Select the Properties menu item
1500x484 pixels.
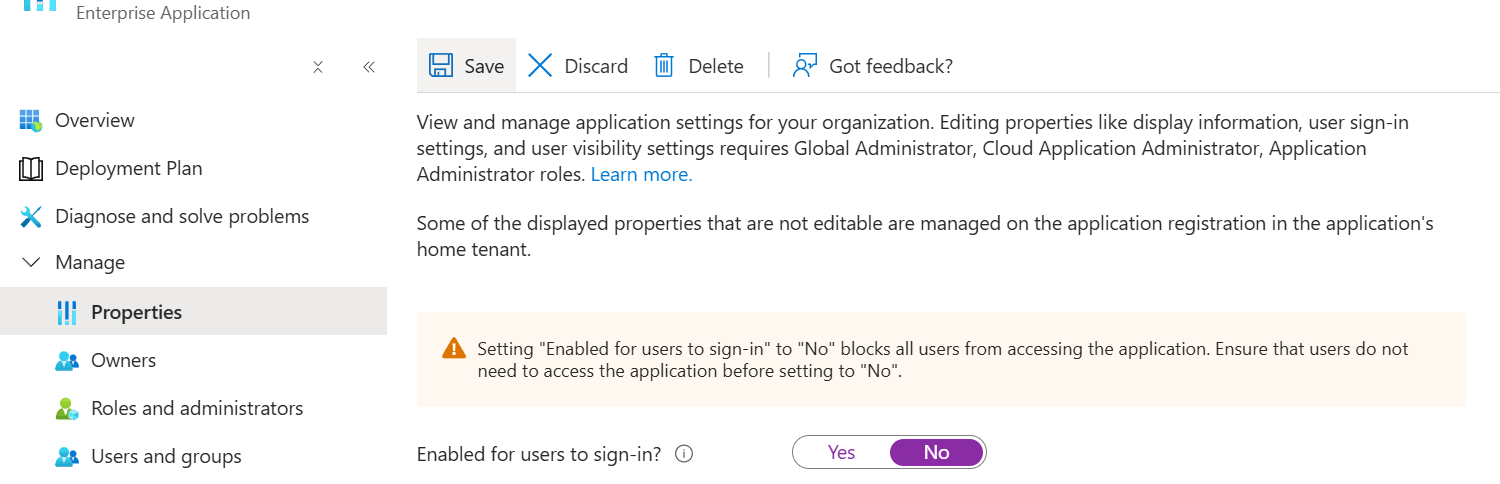[x=136, y=312]
